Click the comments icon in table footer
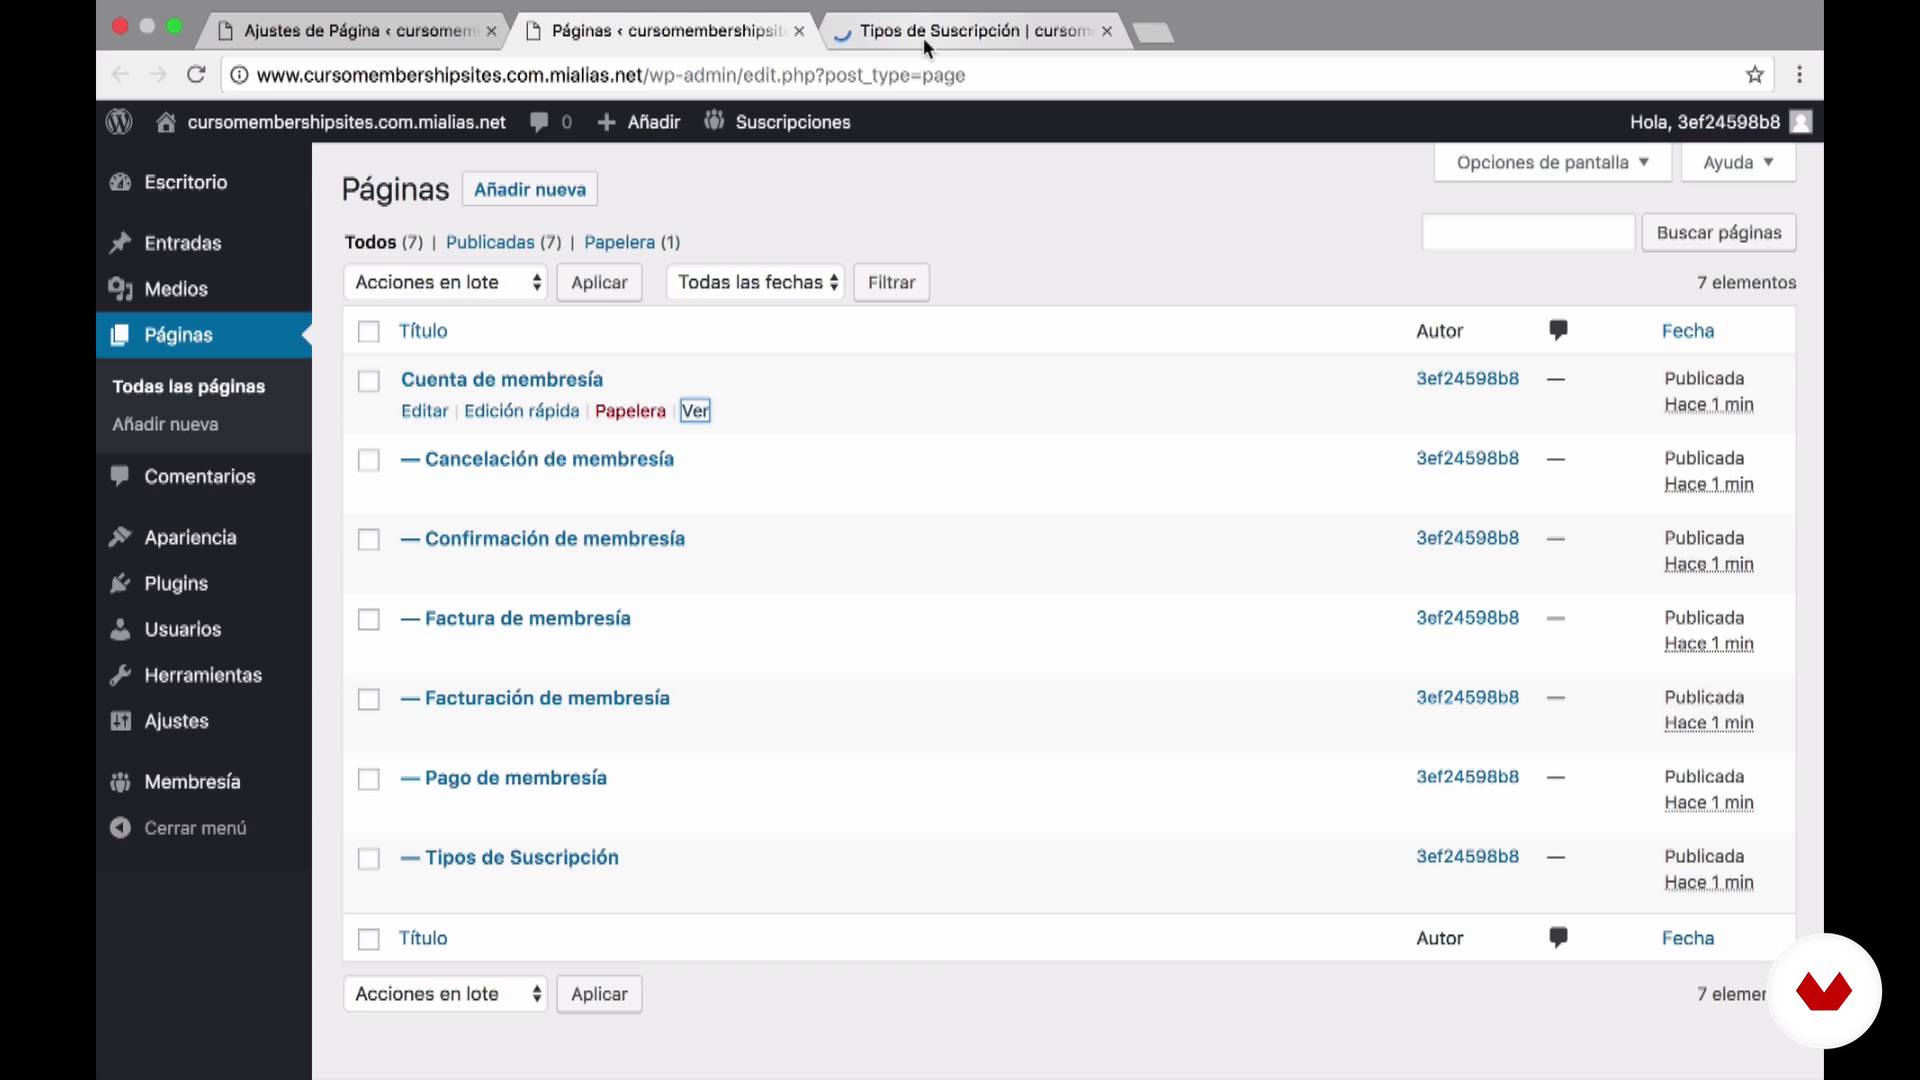 pos(1558,937)
